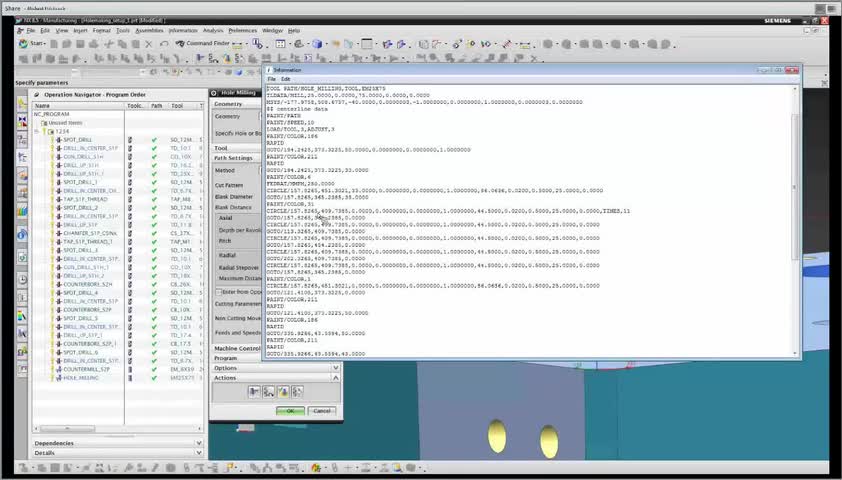Image resolution: width=842 pixels, height=480 pixels.
Task: Click the Undo arrow icon in toolbar
Action: [164, 44]
